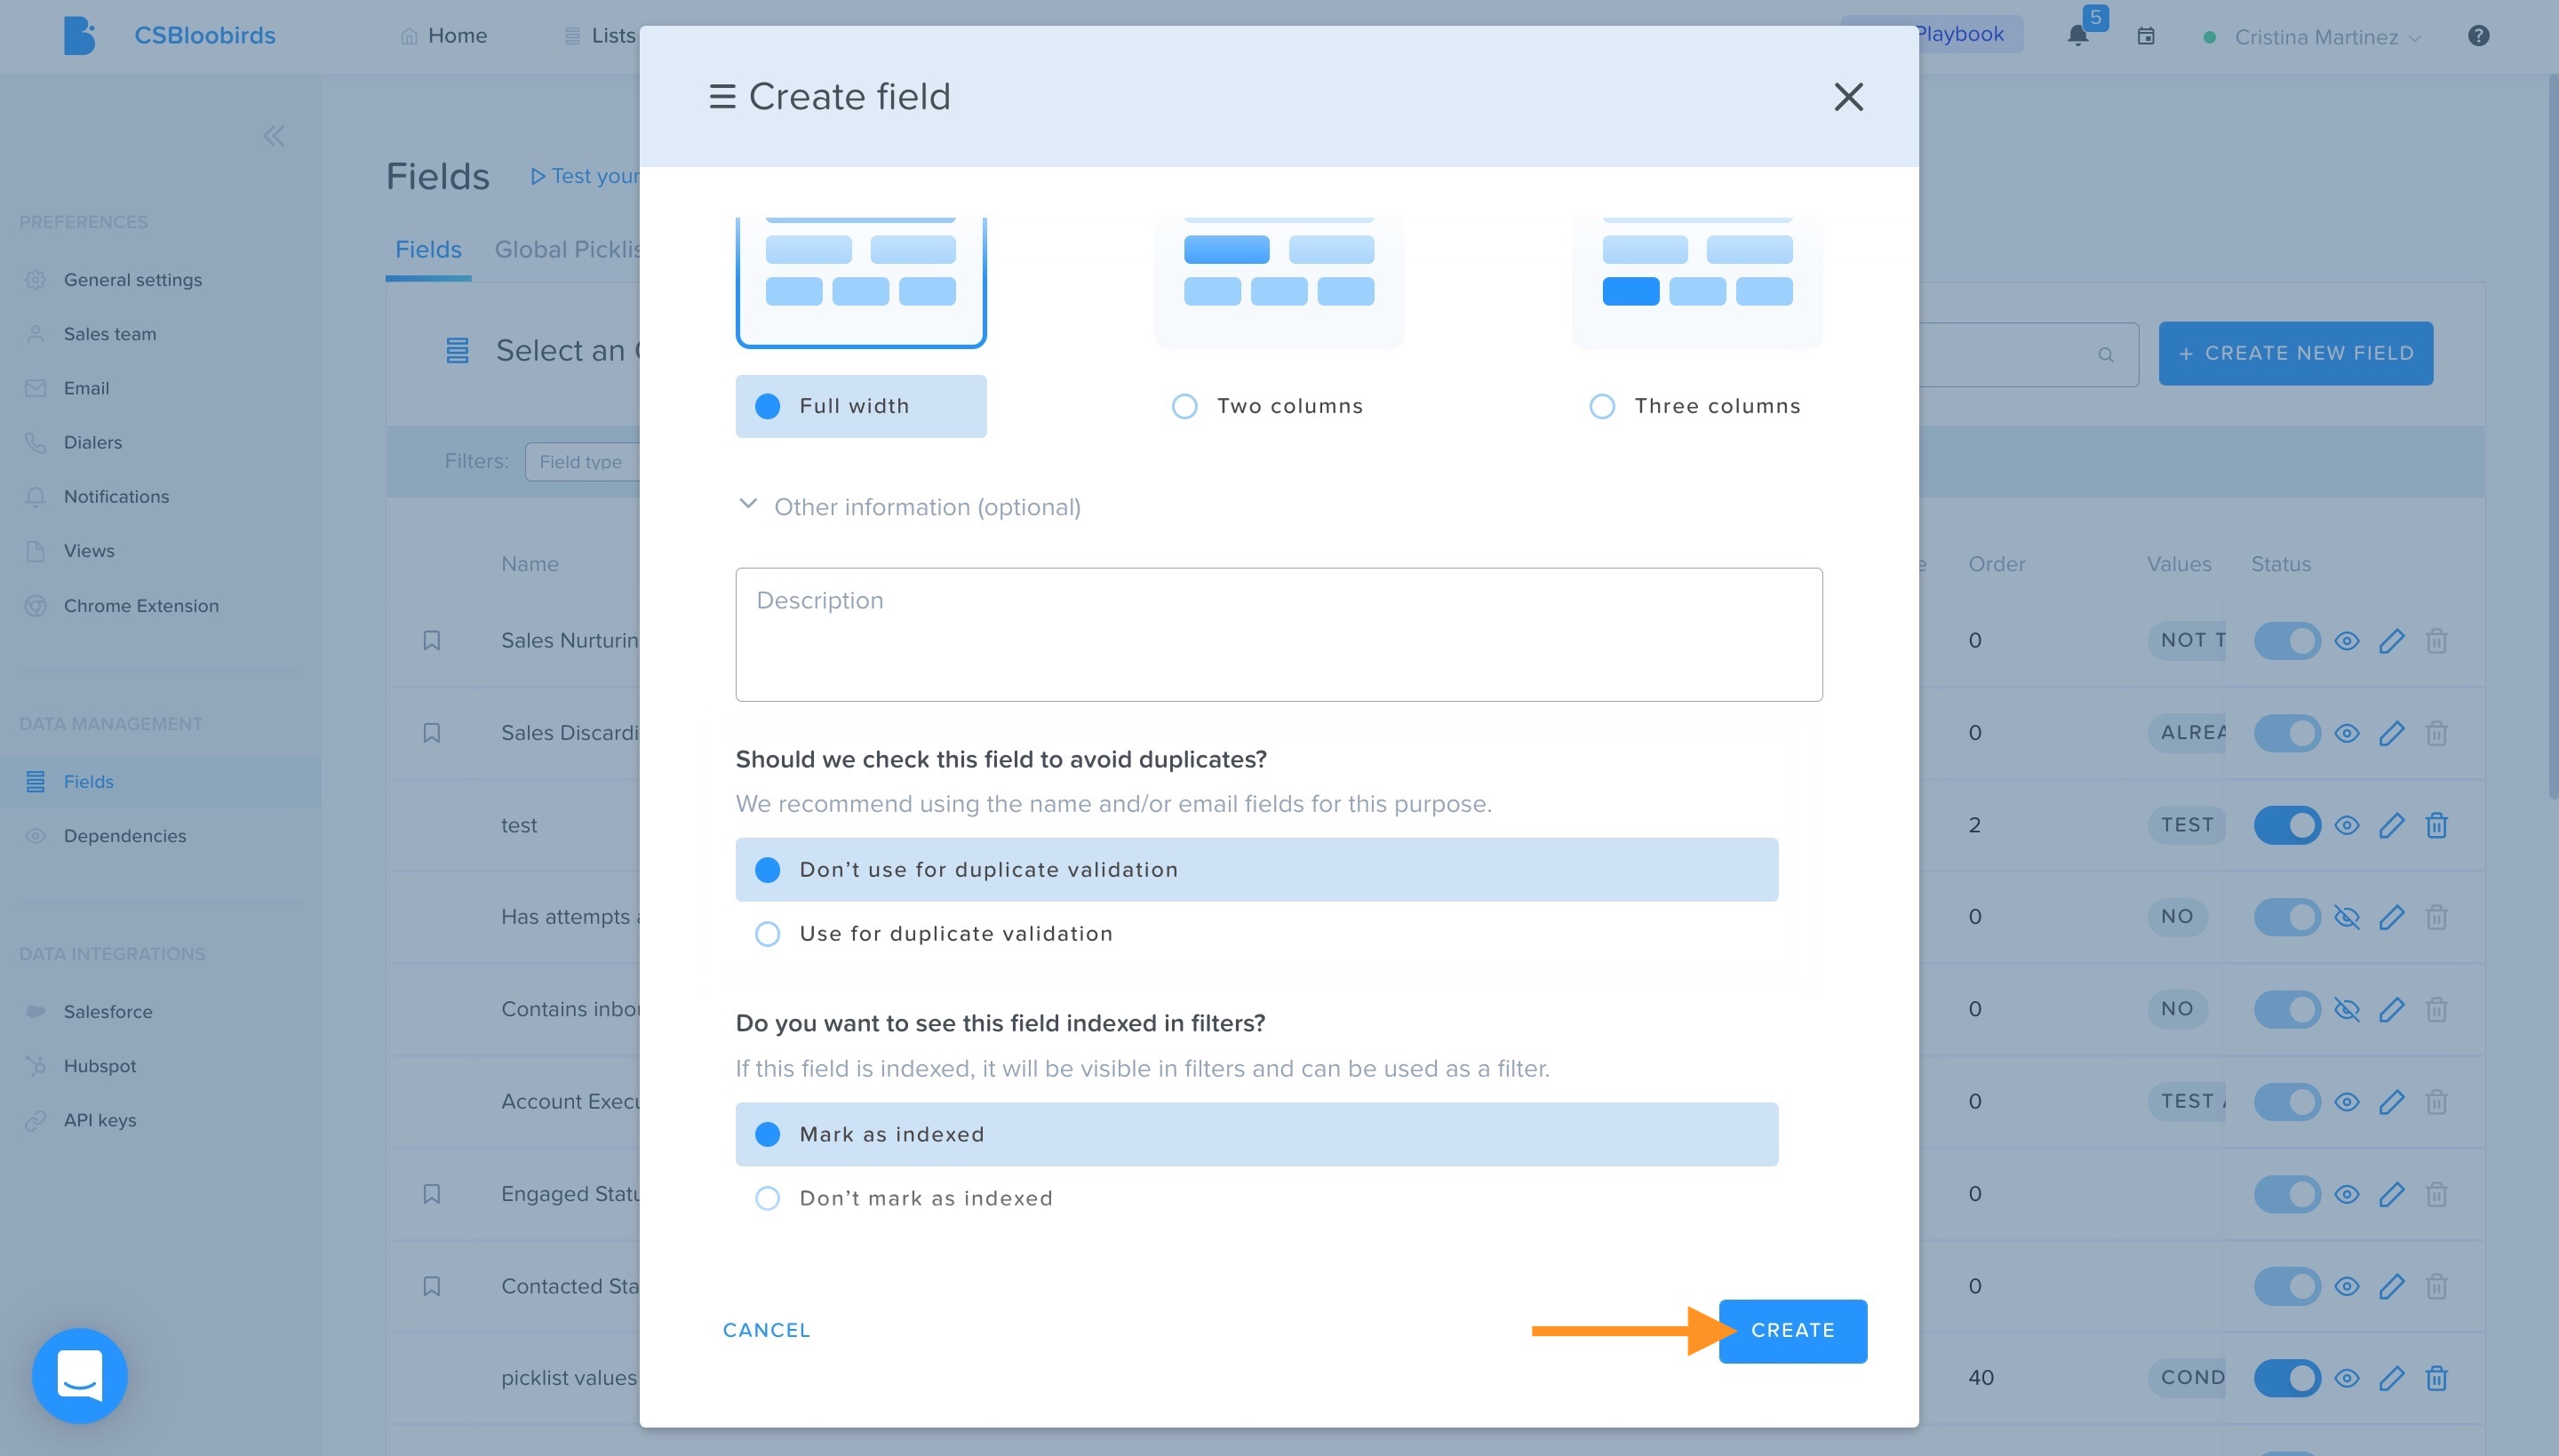Click the Full width layout thumbnail
This screenshot has width=2559, height=1456.
tap(861, 282)
